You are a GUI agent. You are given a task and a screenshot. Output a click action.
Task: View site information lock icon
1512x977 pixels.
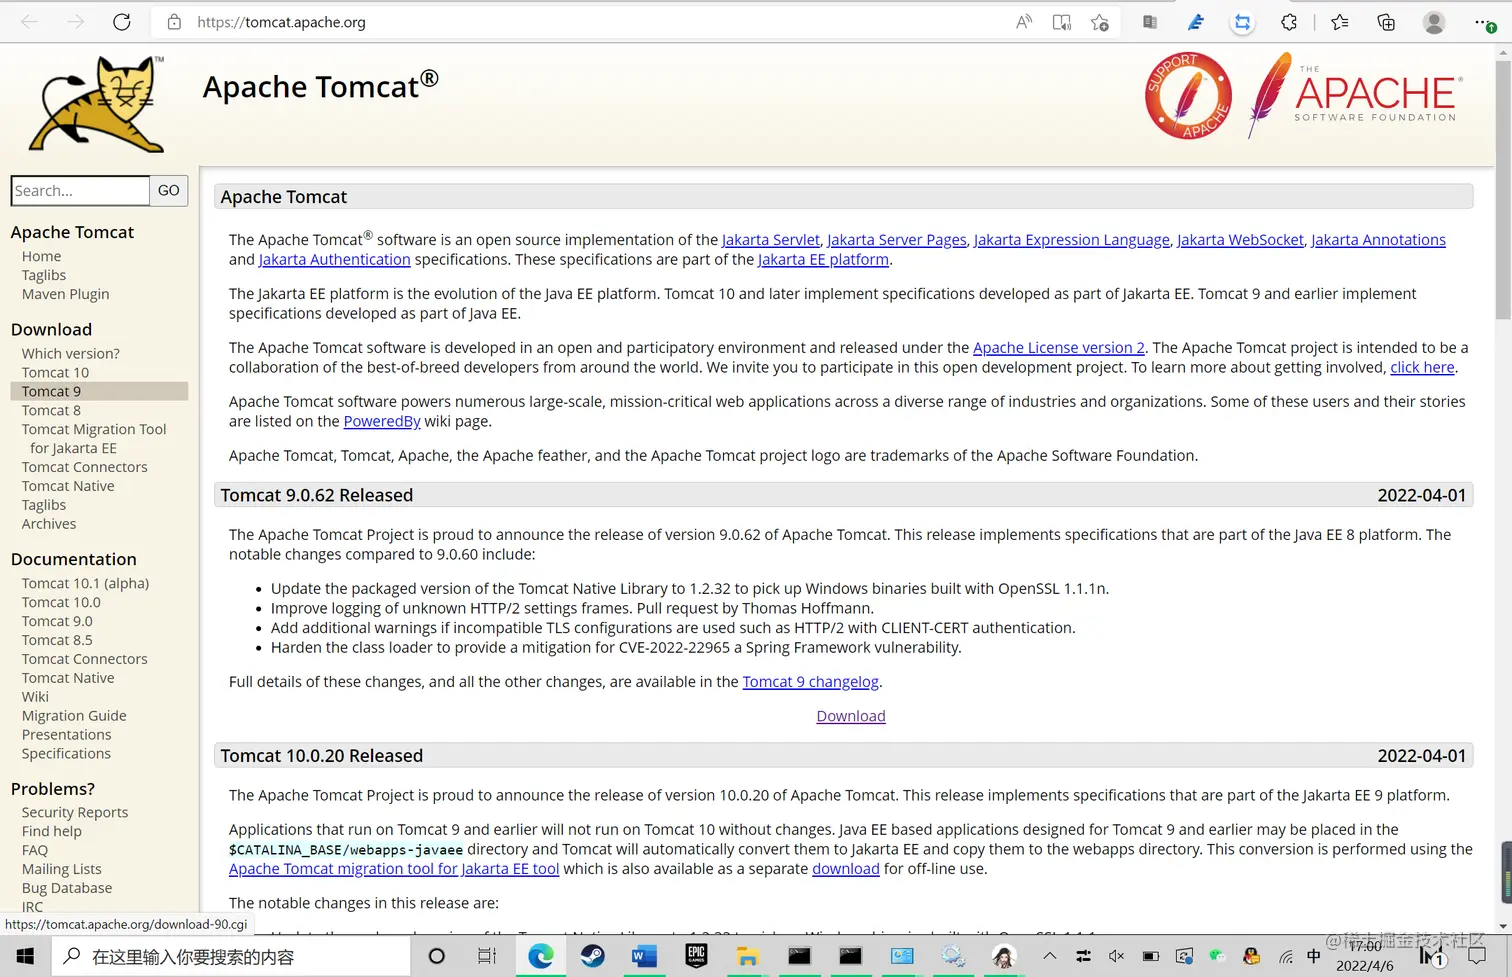pyautogui.click(x=174, y=22)
